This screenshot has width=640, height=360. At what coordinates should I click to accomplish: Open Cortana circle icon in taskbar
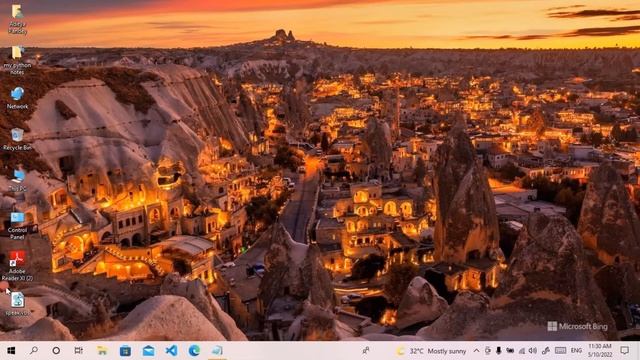tap(56, 351)
